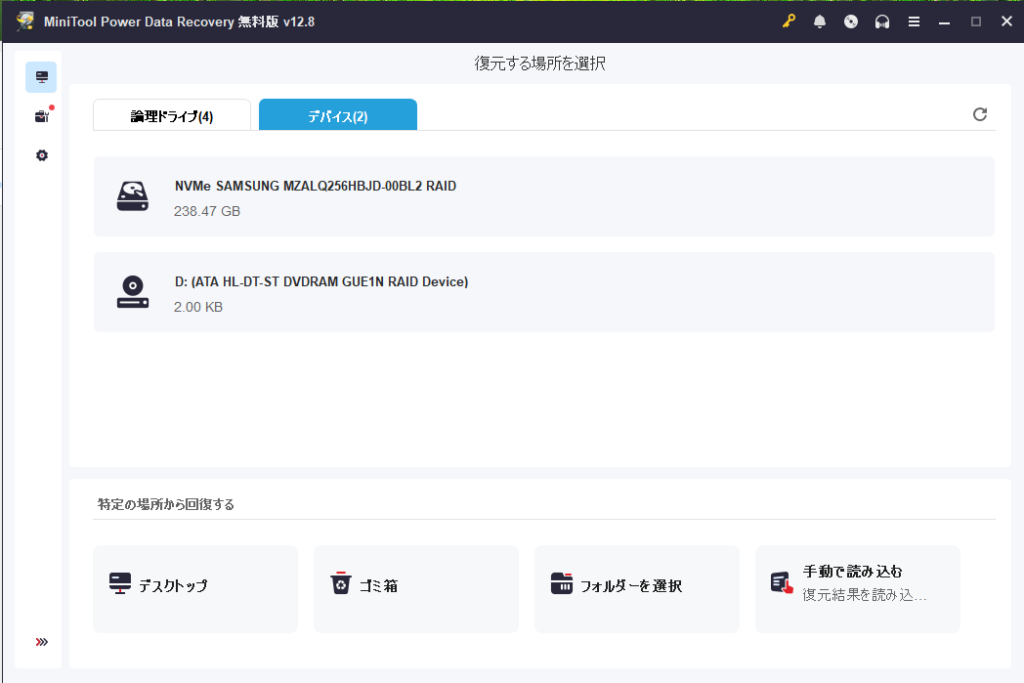Open the headset support icon
The image size is (1024, 683).
[882, 22]
